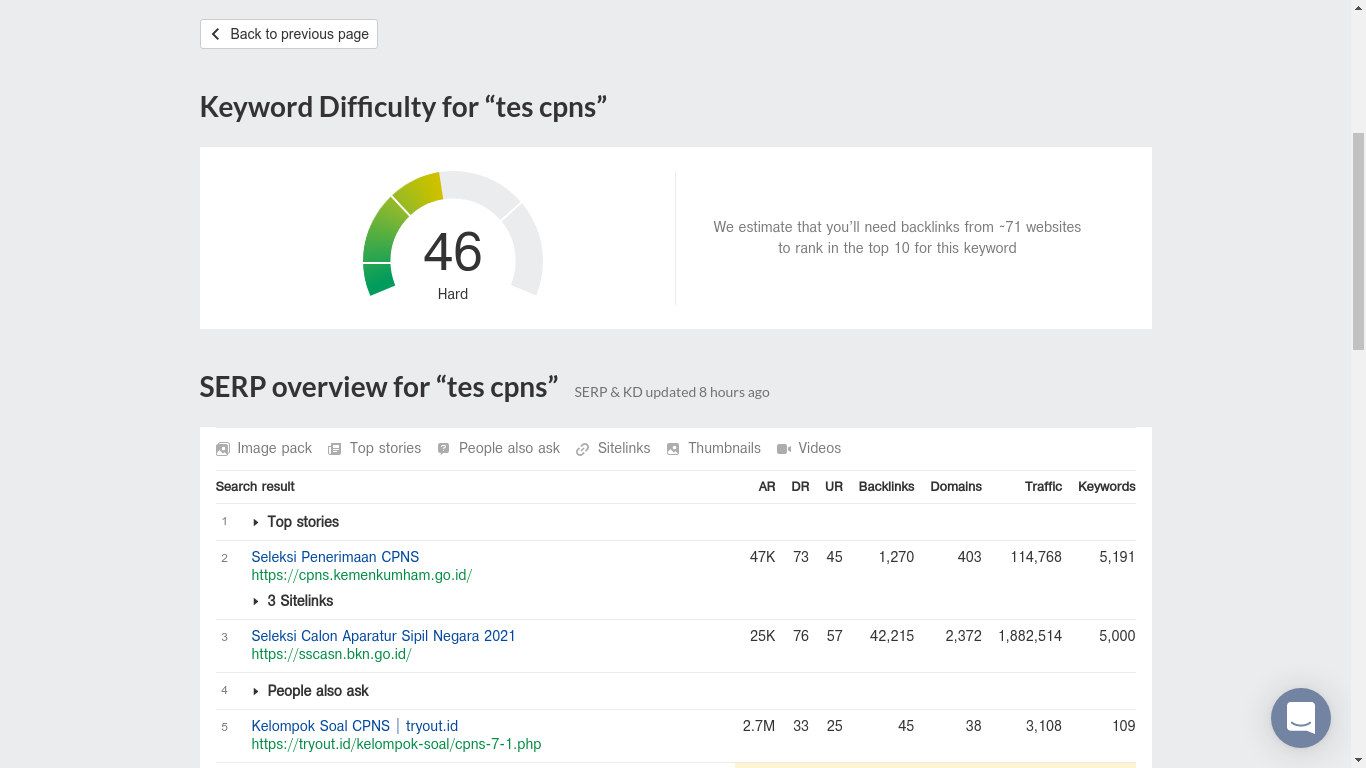The height and width of the screenshot is (768, 1366).
Task: Open Seleksi Calon Aparatur Sipil Negara 2021
Action: (x=383, y=636)
